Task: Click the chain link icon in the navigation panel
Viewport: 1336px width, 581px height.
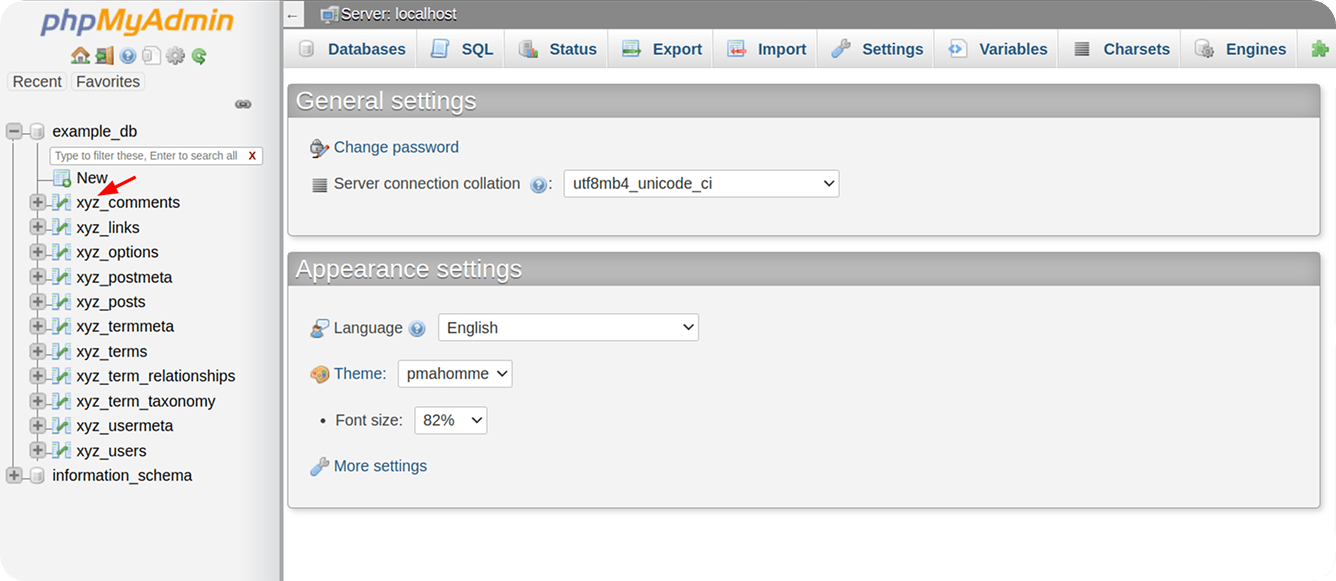Action: coord(242,104)
